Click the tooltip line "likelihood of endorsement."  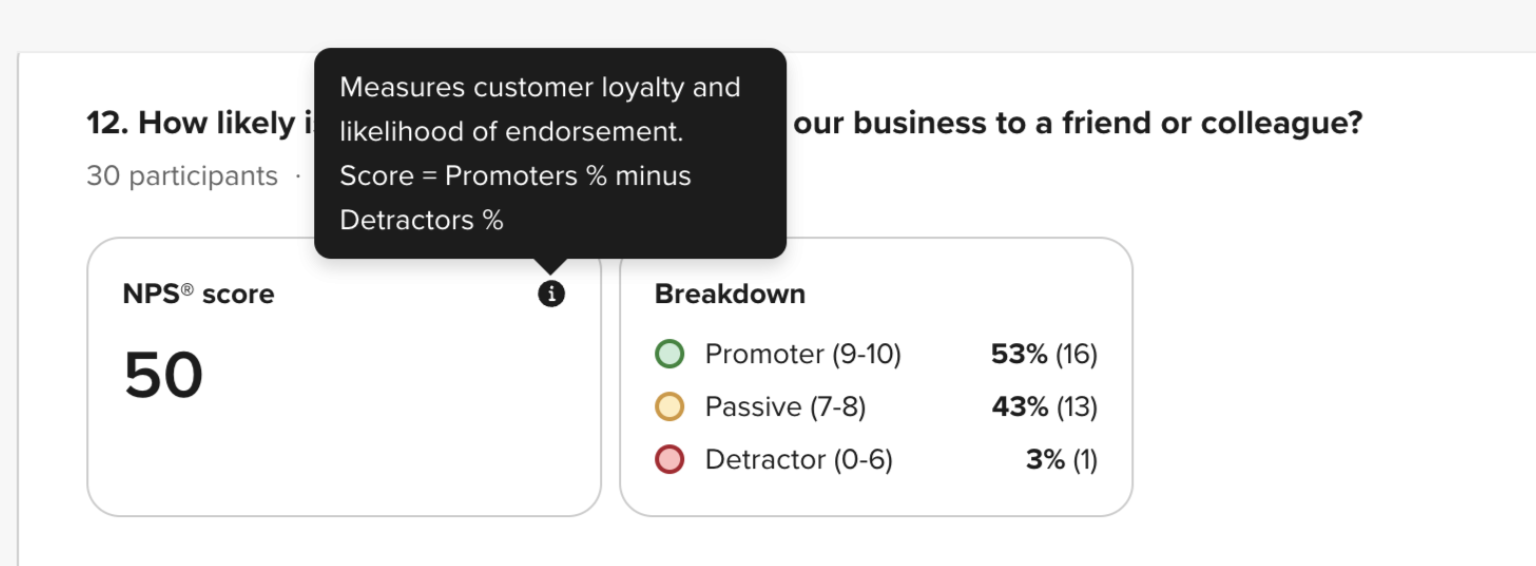coord(510,132)
